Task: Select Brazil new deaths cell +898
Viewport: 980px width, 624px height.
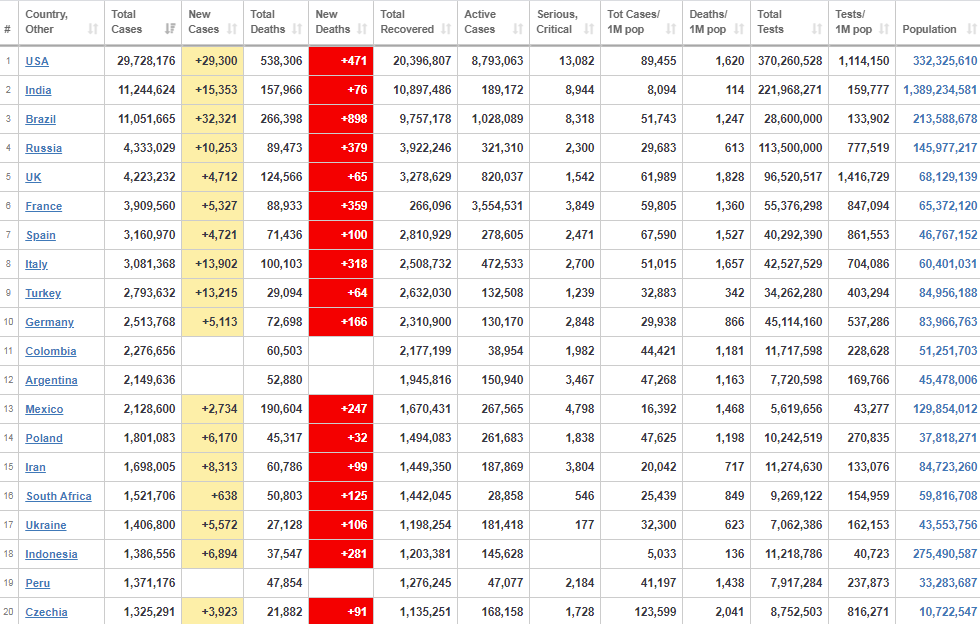Action: [x=341, y=119]
